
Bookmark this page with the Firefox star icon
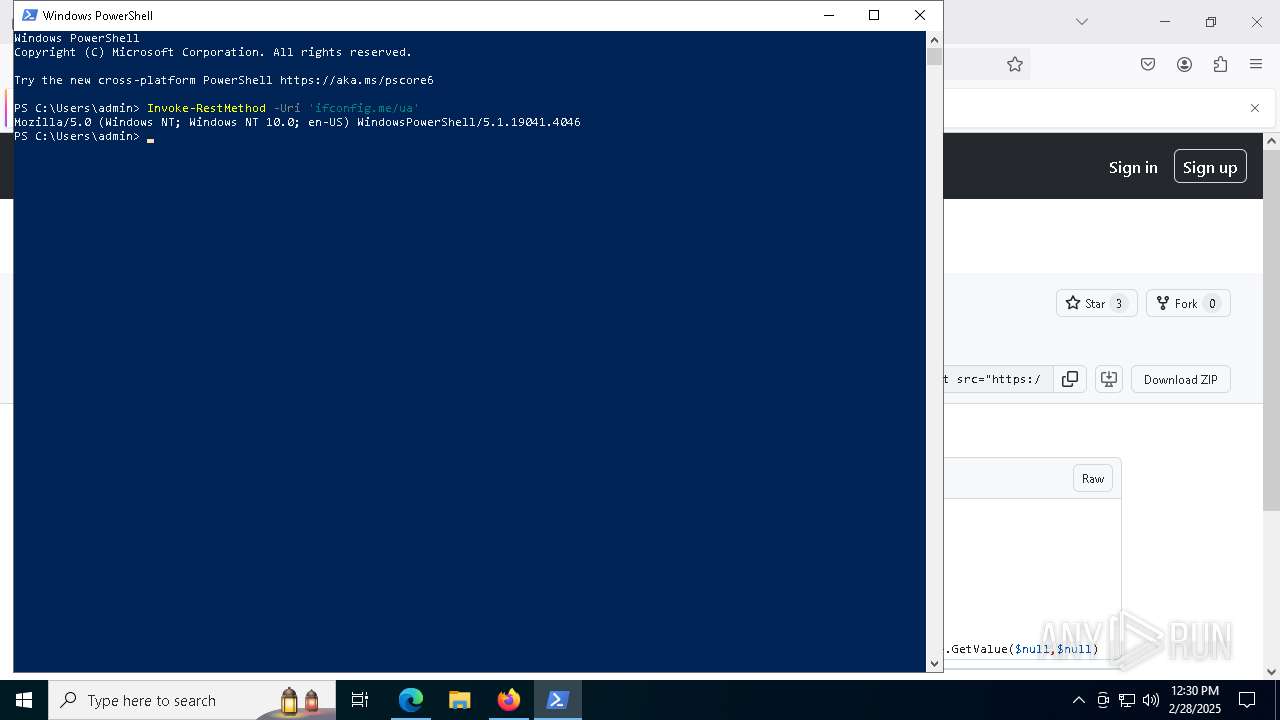pyautogui.click(x=1015, y=64)
